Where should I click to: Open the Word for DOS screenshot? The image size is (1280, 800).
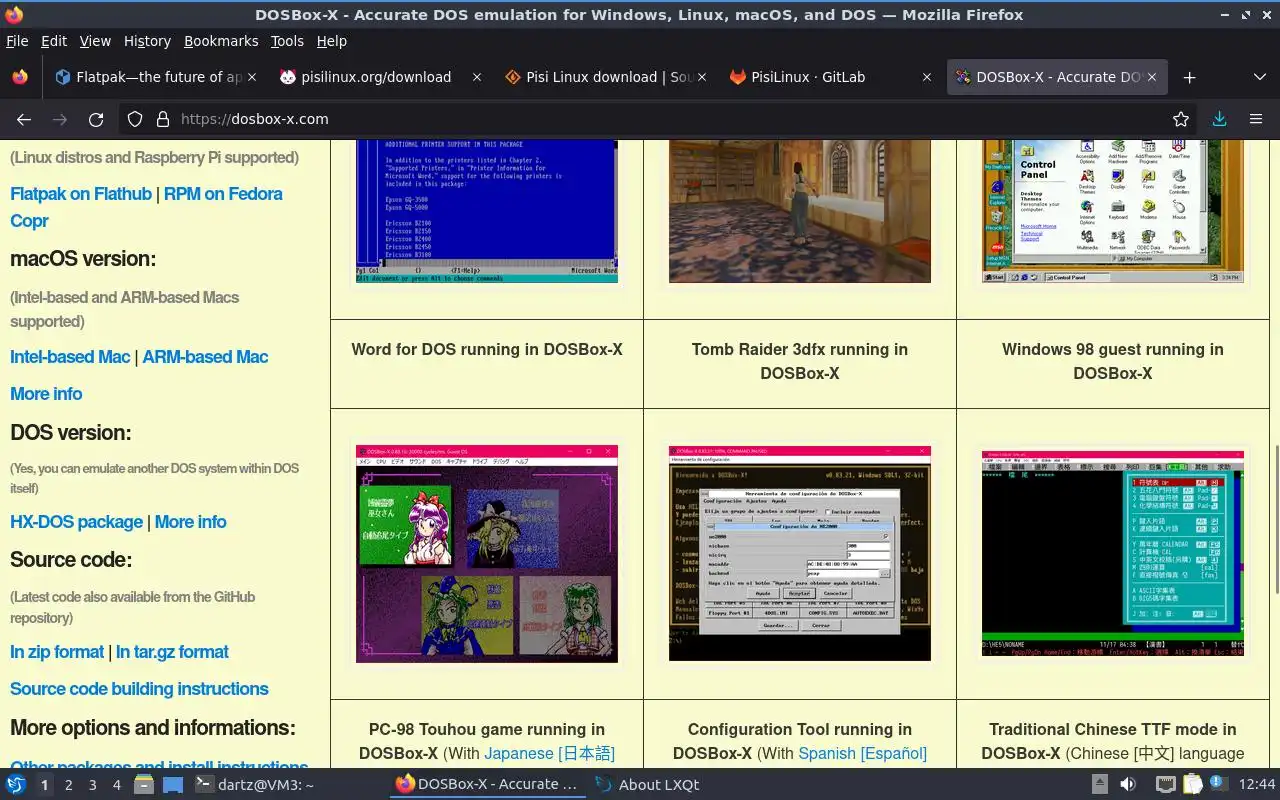pyautogui.click(x=487, y=211)
